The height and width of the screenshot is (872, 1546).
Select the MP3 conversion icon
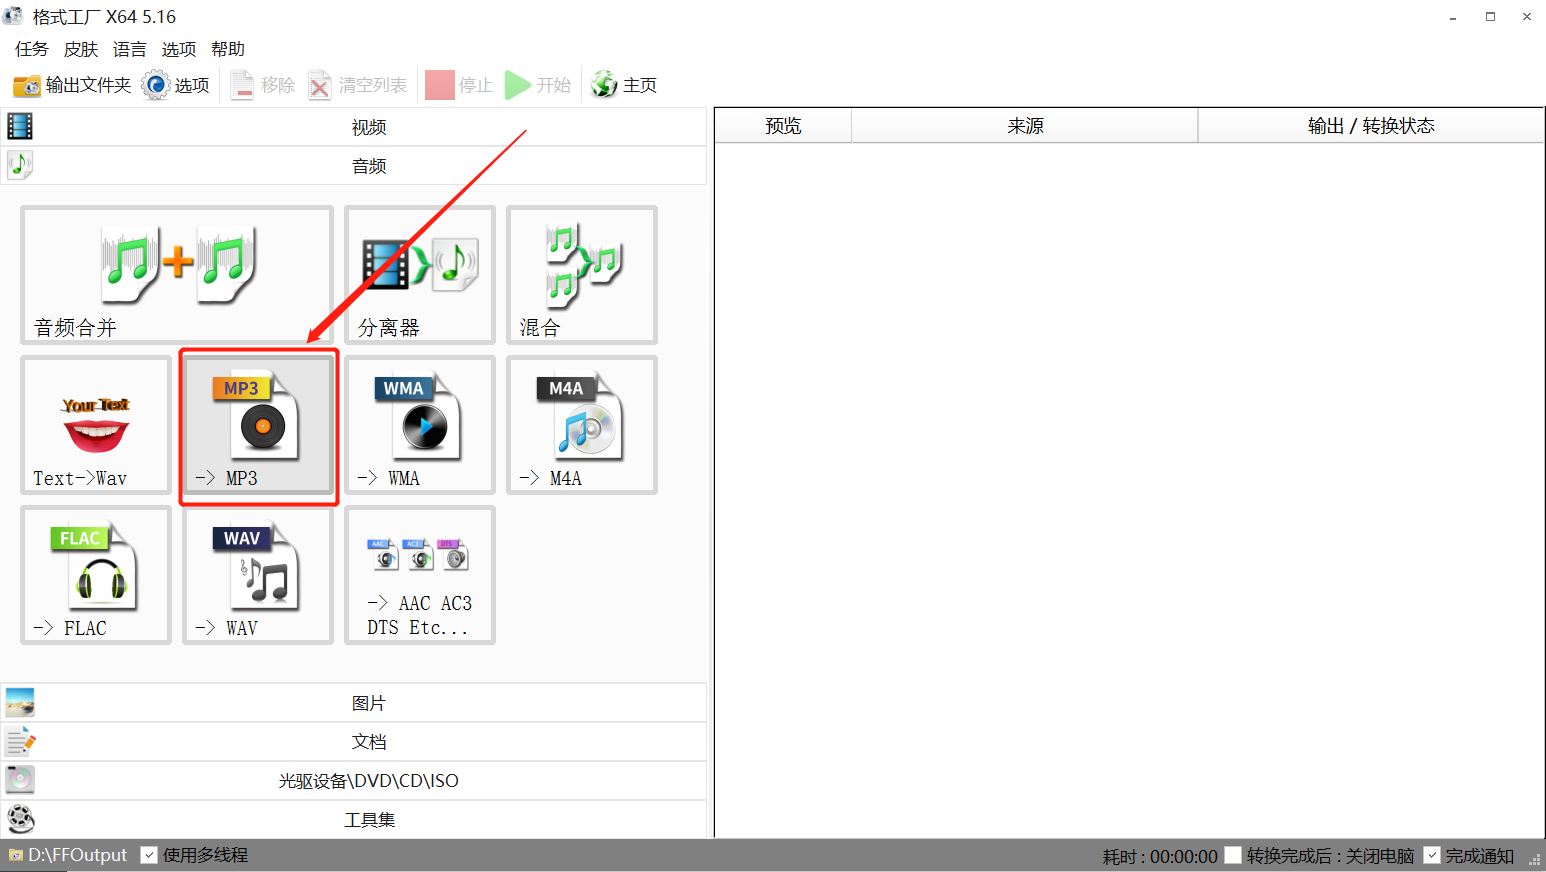(x=258, y=425)
